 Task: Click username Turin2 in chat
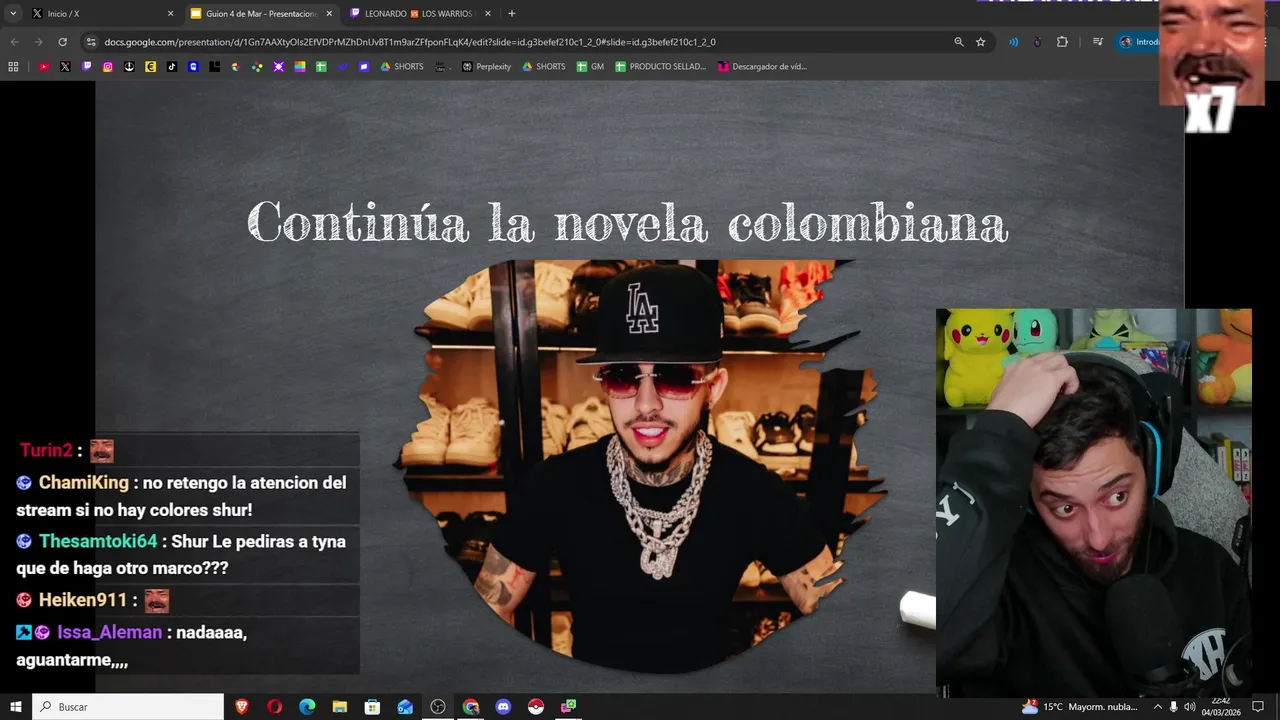pyautogui.click(x=46, y=451)
